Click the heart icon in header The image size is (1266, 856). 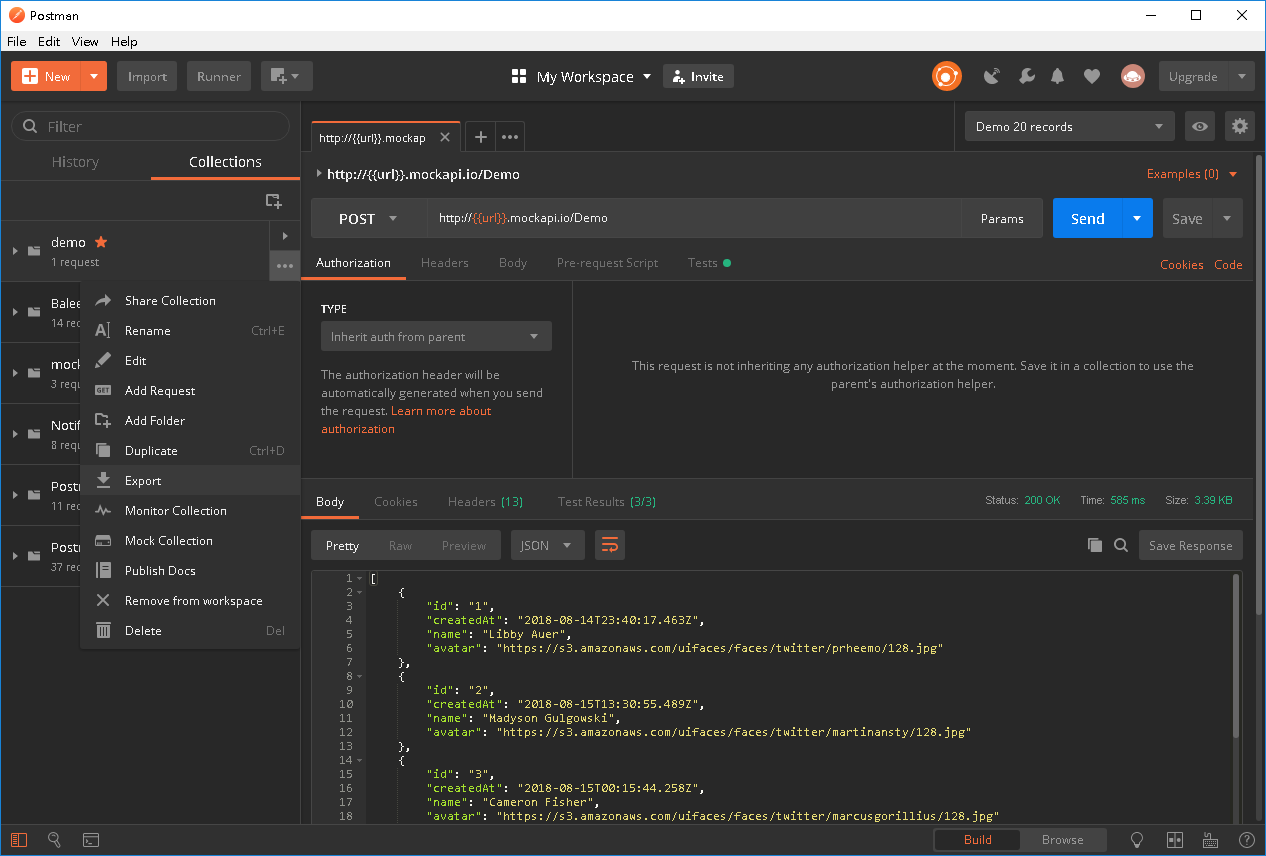pyautogui.click(x=1092, y=76)
